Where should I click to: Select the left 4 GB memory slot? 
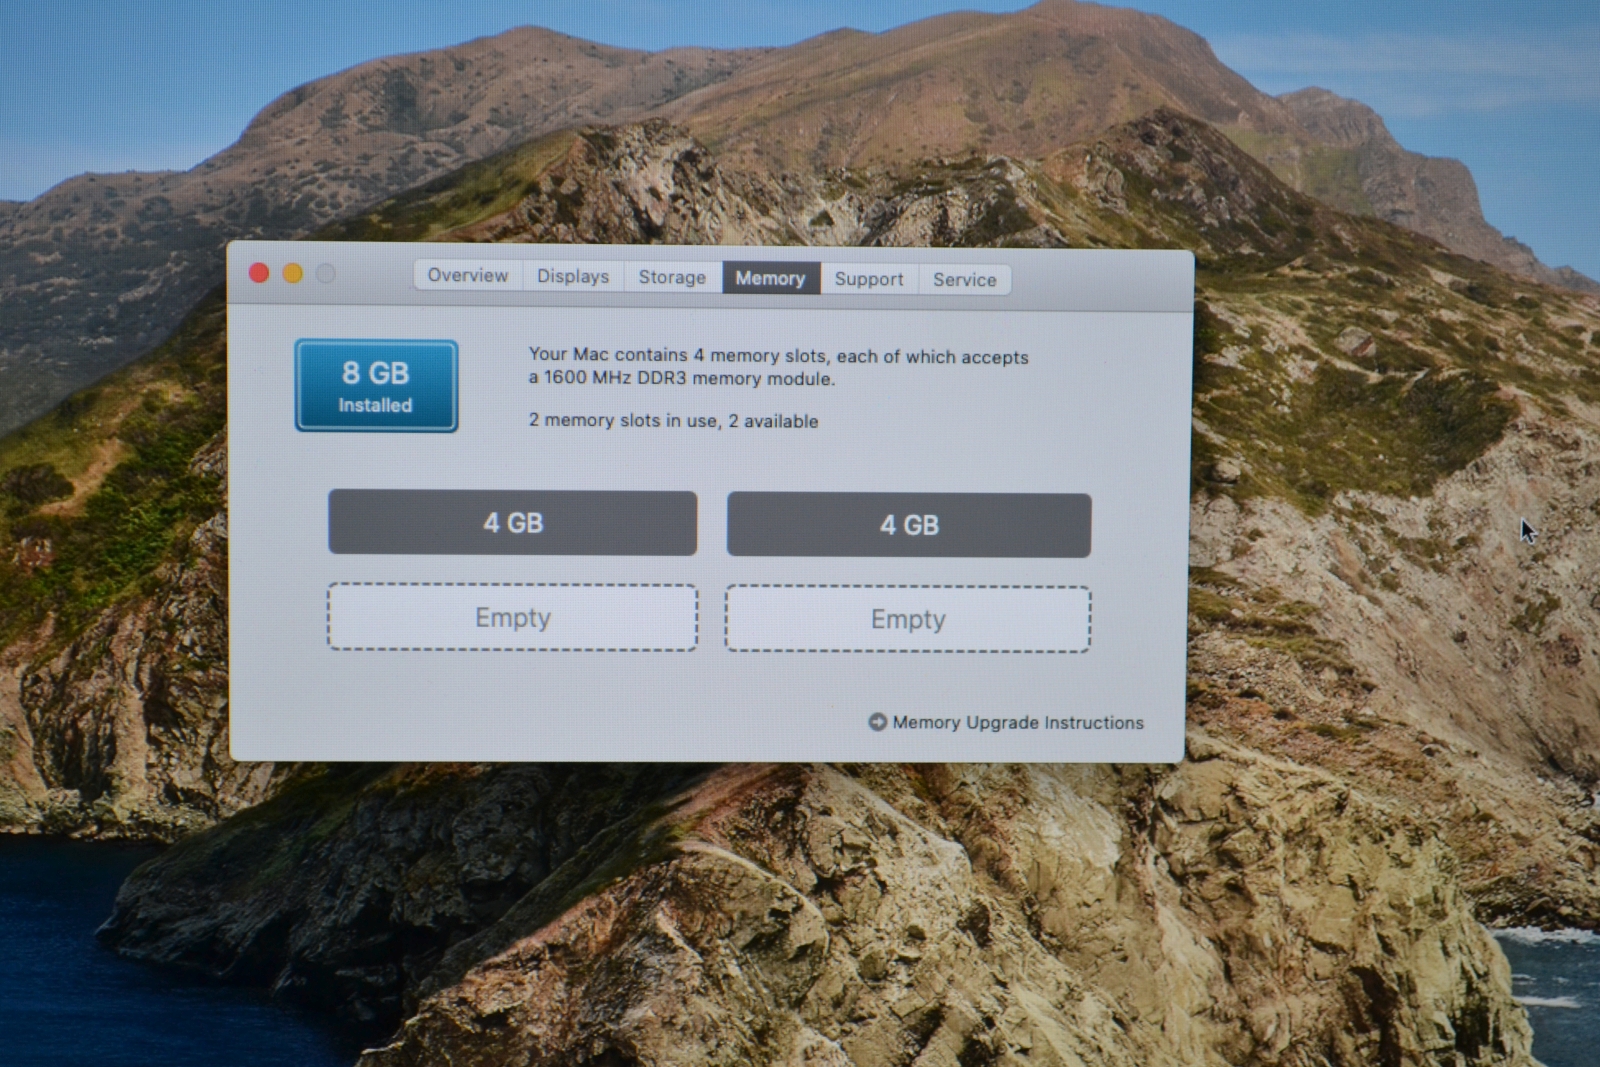(x=512, y=523)
